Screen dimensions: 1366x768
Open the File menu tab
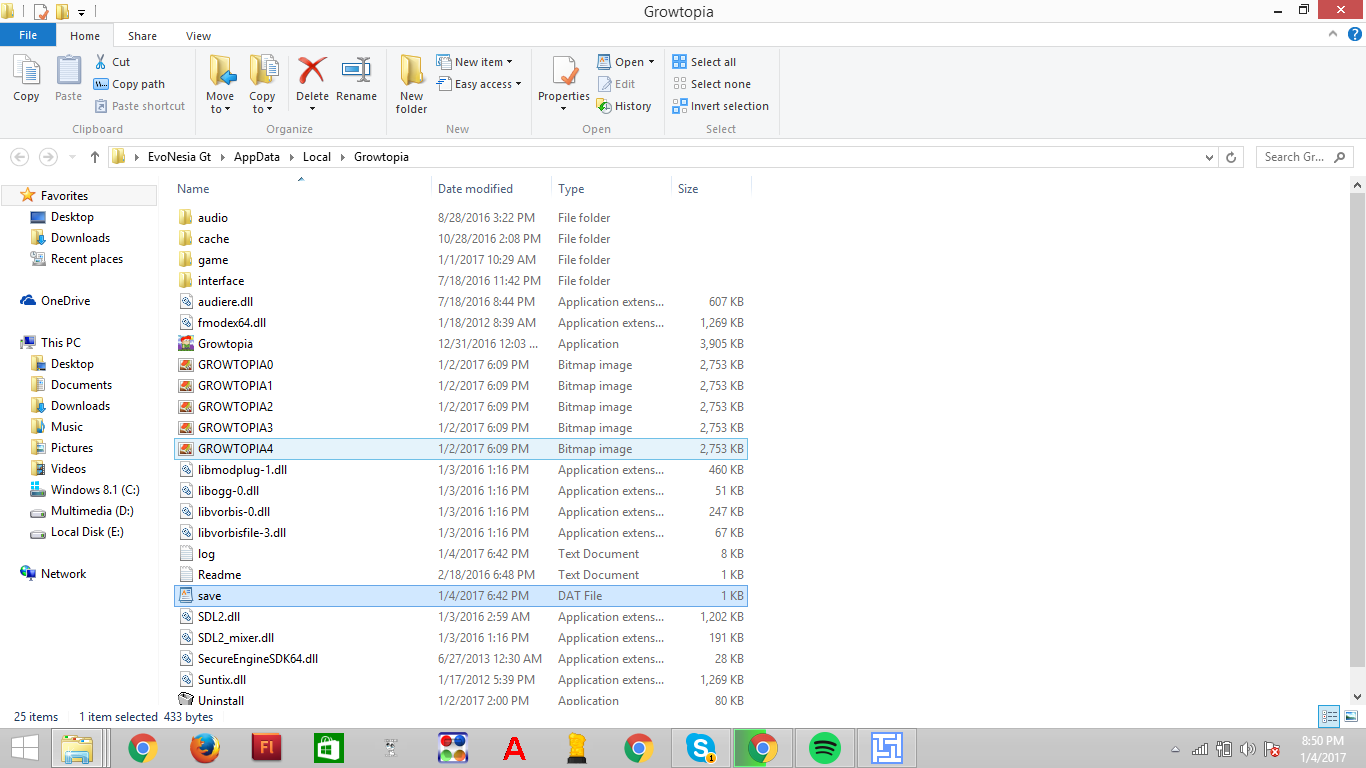click(x=28, y=35)
